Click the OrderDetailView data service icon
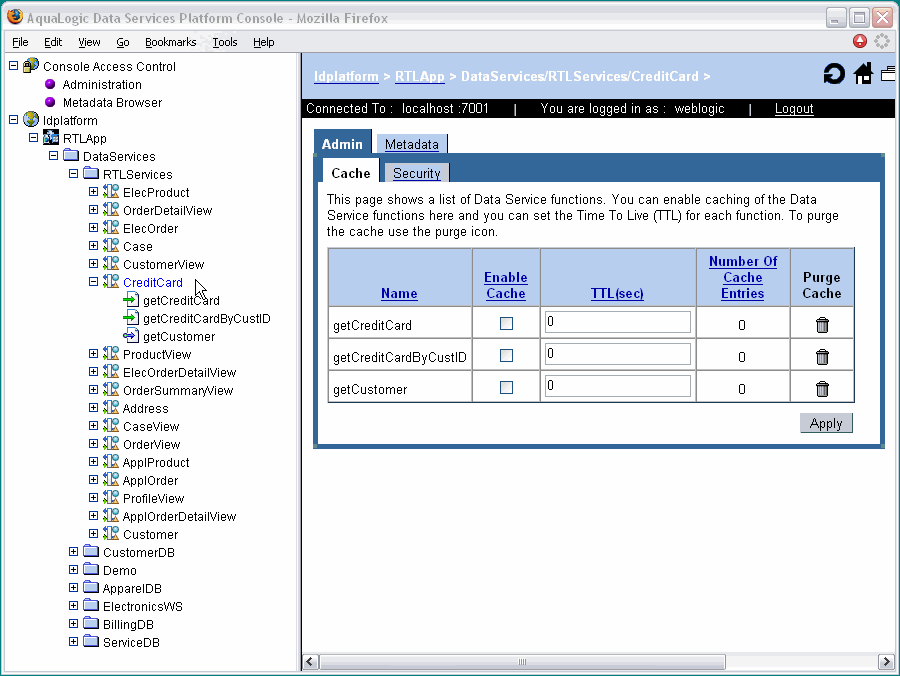Viewport: 900px width, 676px height. click(111, 209)
